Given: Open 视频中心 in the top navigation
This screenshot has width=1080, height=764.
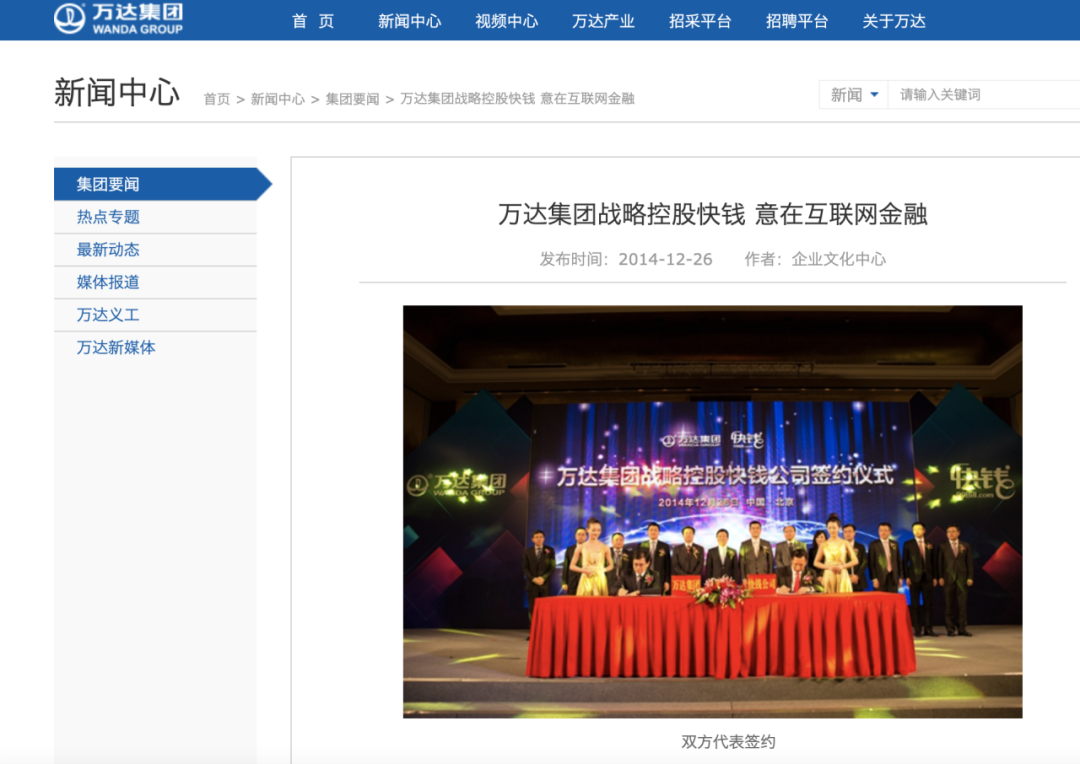Looking at the screenshot, I should [x=506, y=21].
